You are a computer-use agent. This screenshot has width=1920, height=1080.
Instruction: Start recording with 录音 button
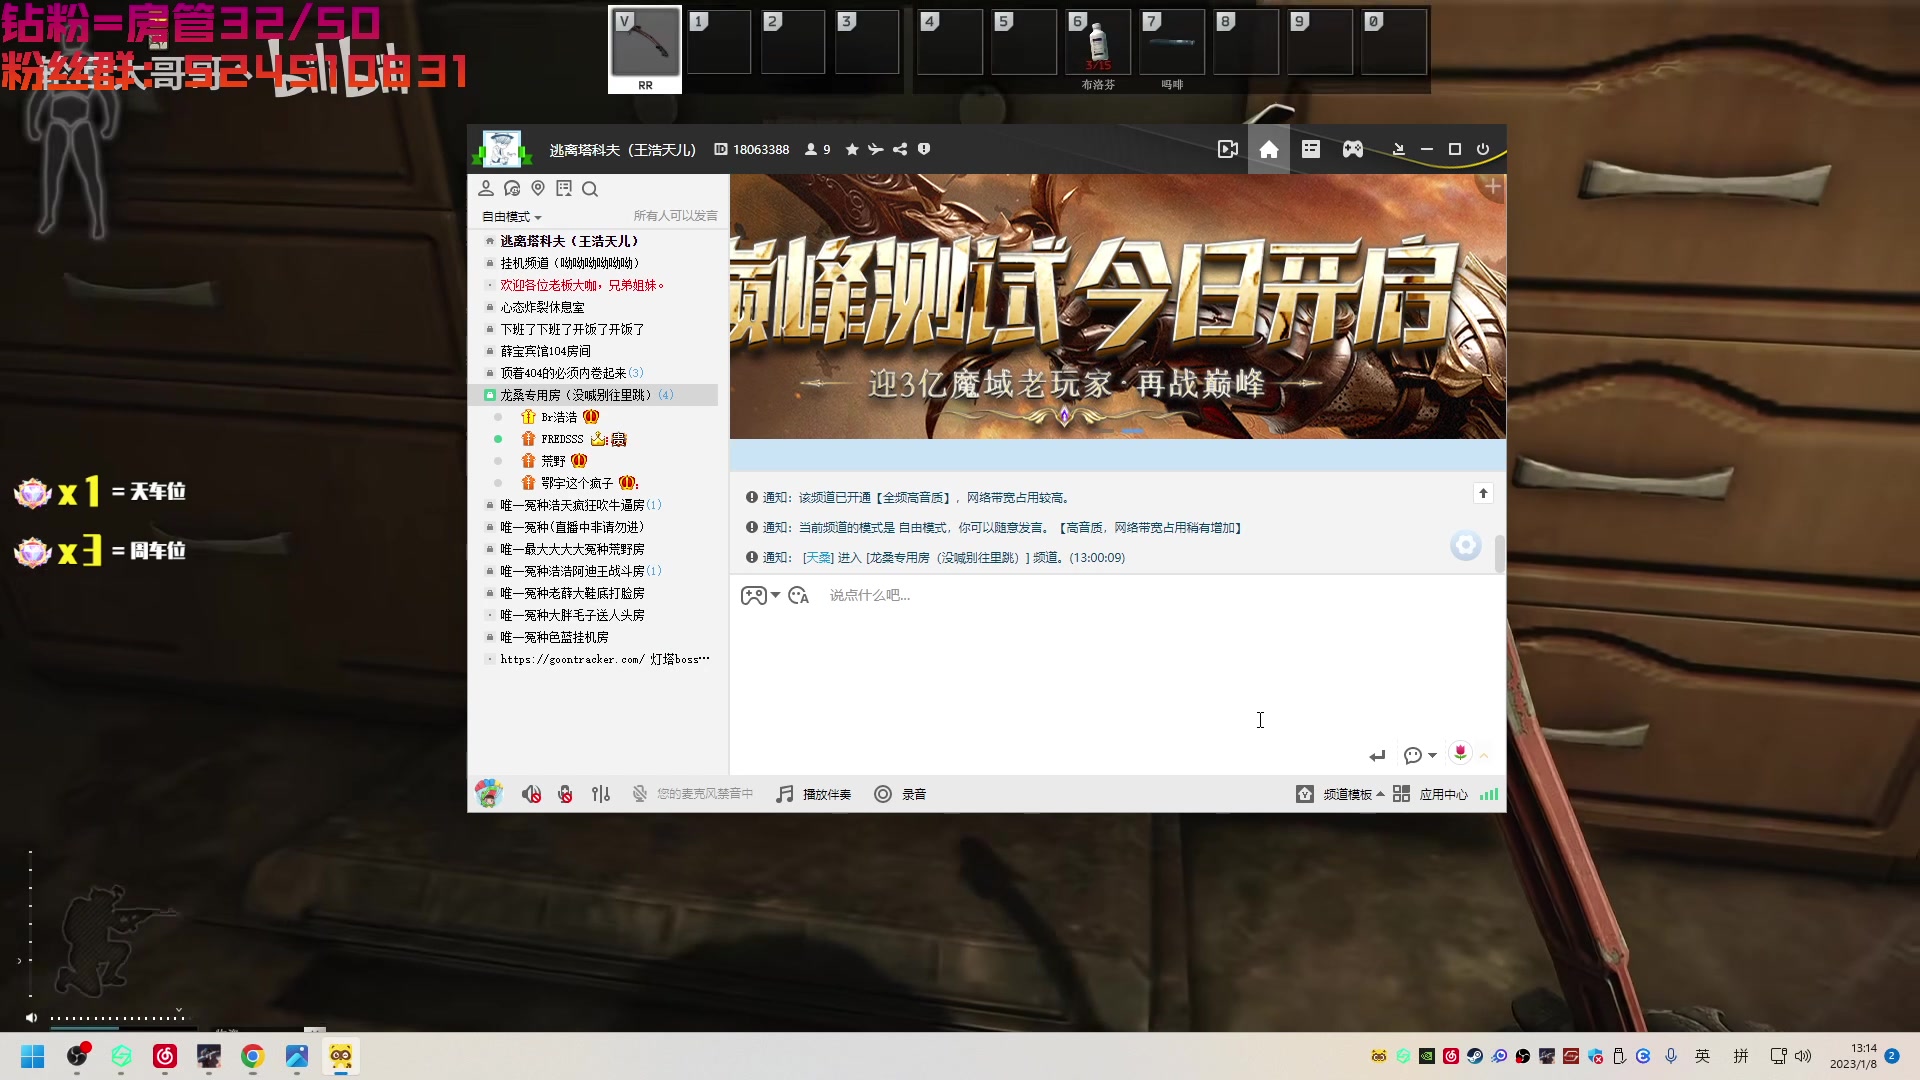point(900,794)
